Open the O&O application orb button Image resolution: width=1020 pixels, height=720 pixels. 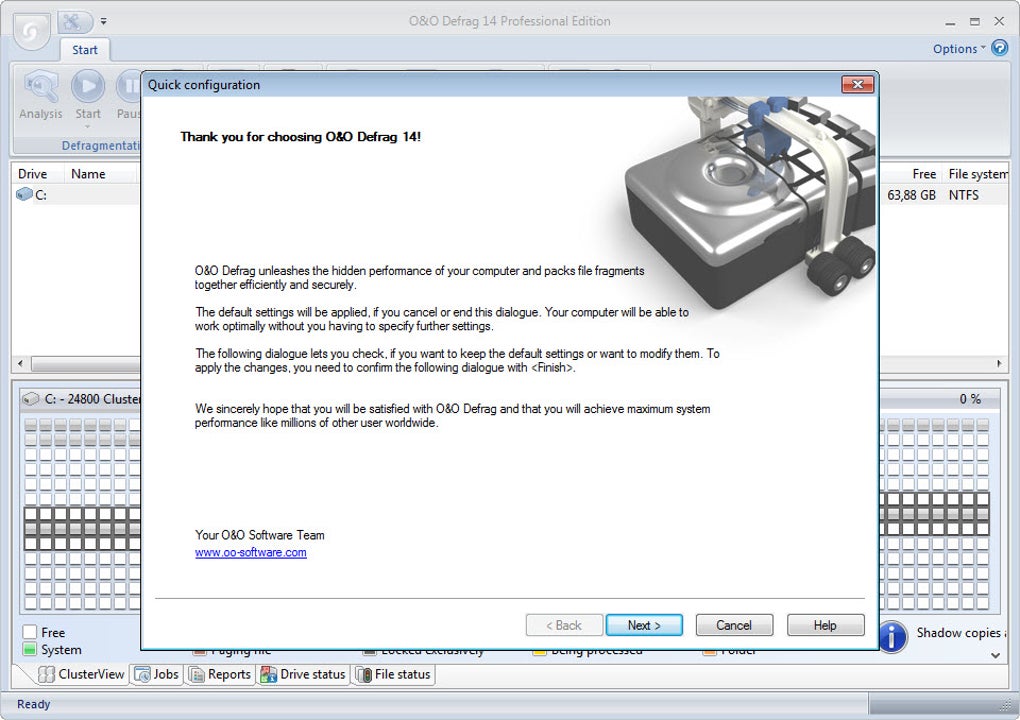point(31,29)
